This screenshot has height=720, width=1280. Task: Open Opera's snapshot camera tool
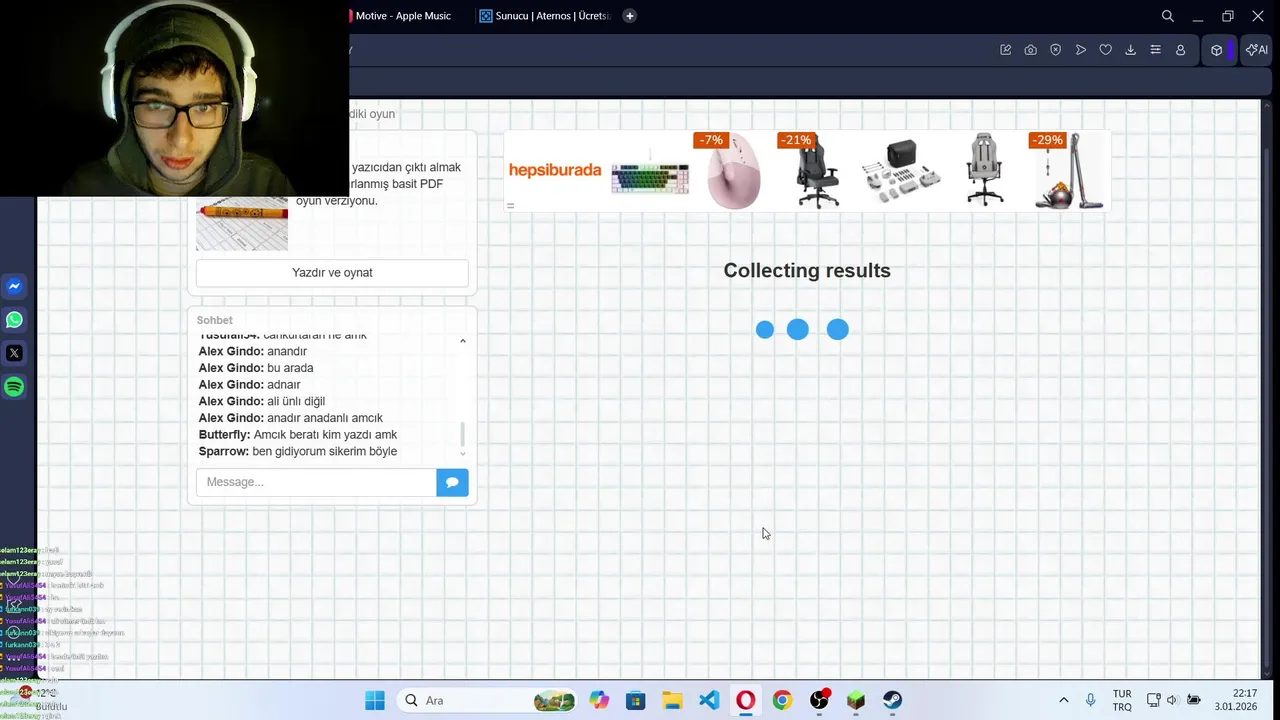click(1030, 50)
